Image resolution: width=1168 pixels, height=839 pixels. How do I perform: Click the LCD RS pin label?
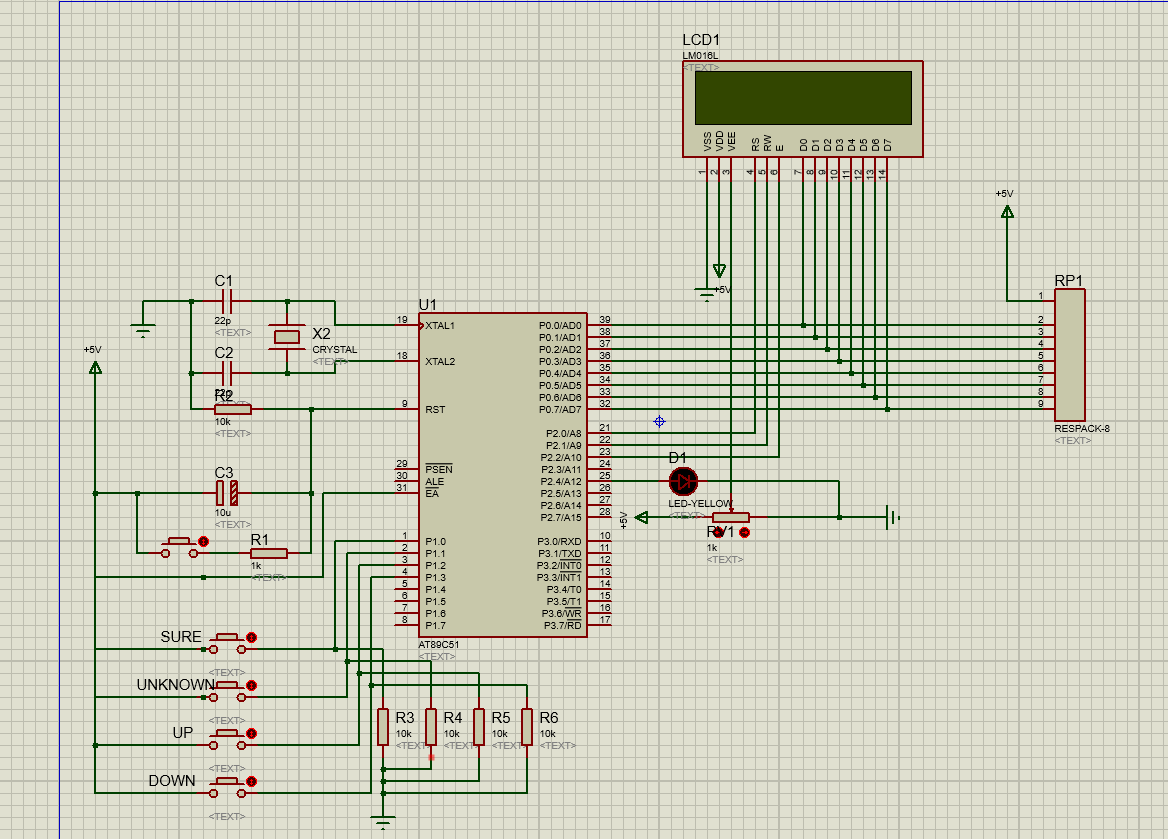click(755, 144)
